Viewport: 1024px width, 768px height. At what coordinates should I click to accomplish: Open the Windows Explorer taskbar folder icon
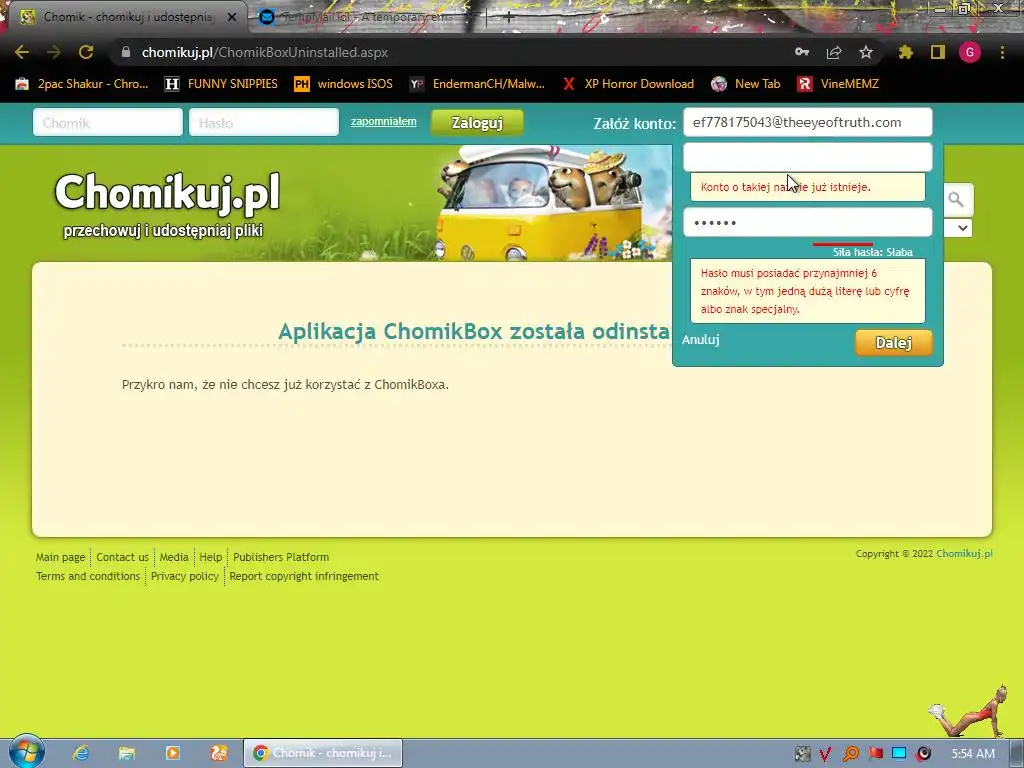(x=127, y=753)
